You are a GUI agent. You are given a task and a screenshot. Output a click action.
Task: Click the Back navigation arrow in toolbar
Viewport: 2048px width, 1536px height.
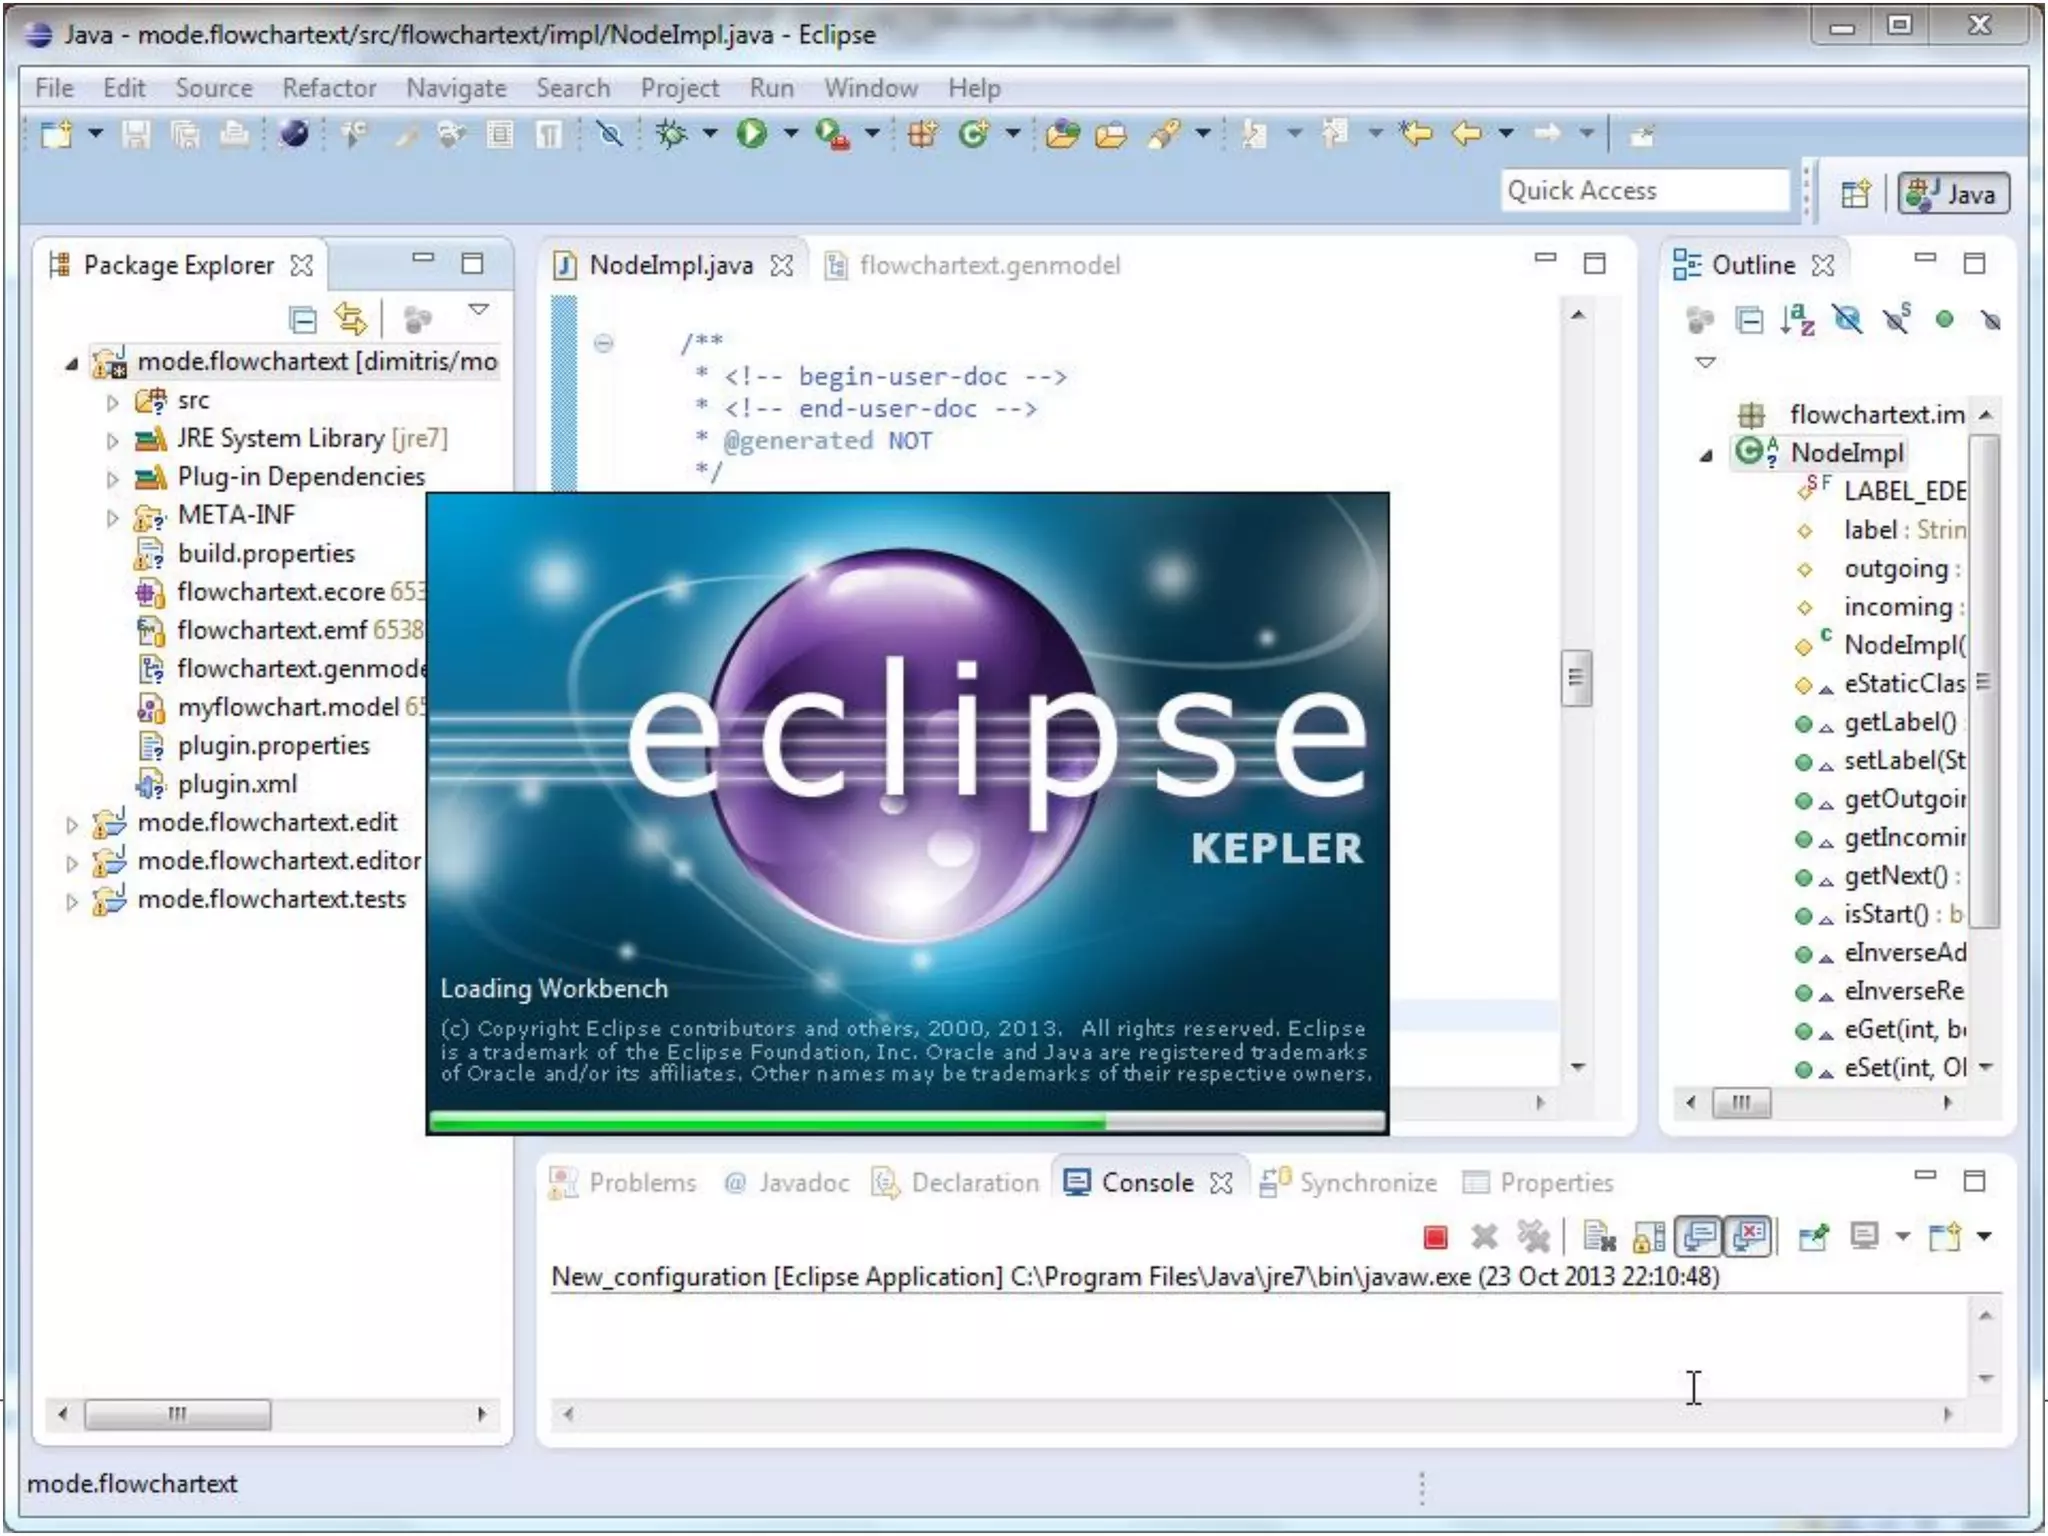pyautogui.click(x=1467, y=133)
